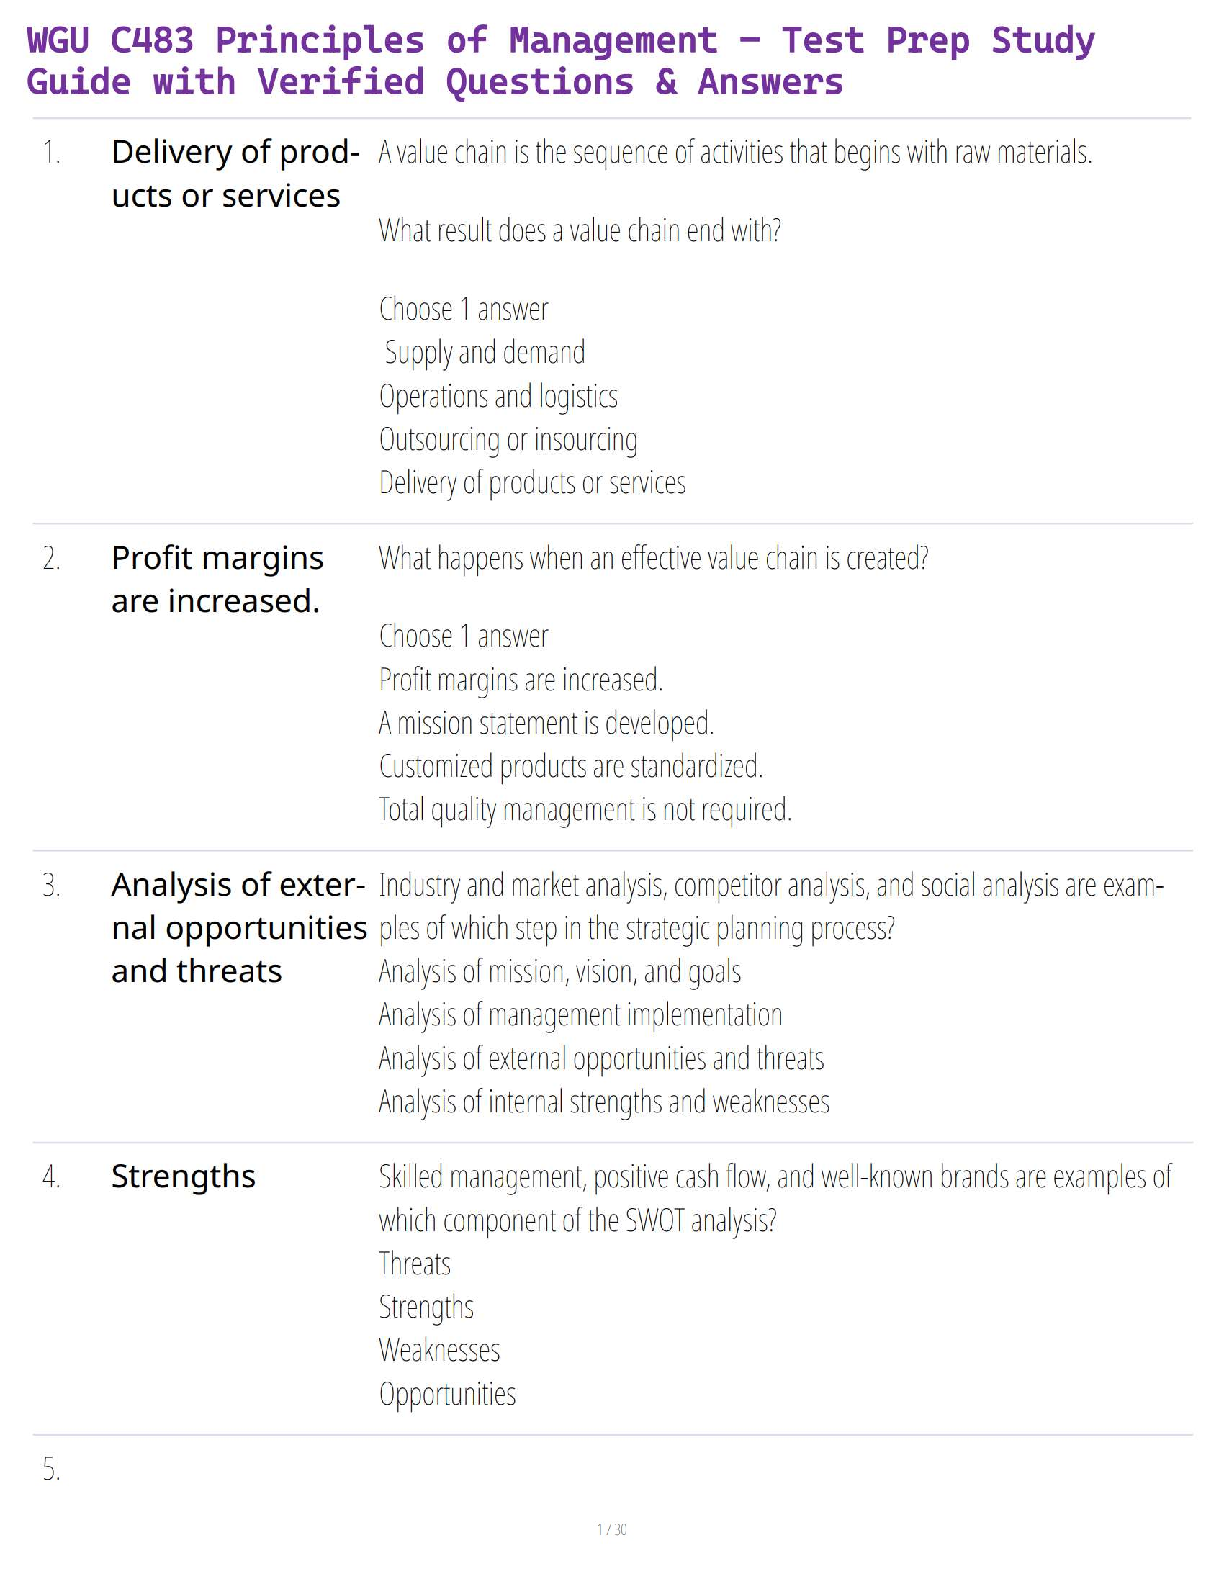The width and height of the screenshot is (1224, 1584).
Task: Select "A mission statement is developed." option
Action: 546,723
